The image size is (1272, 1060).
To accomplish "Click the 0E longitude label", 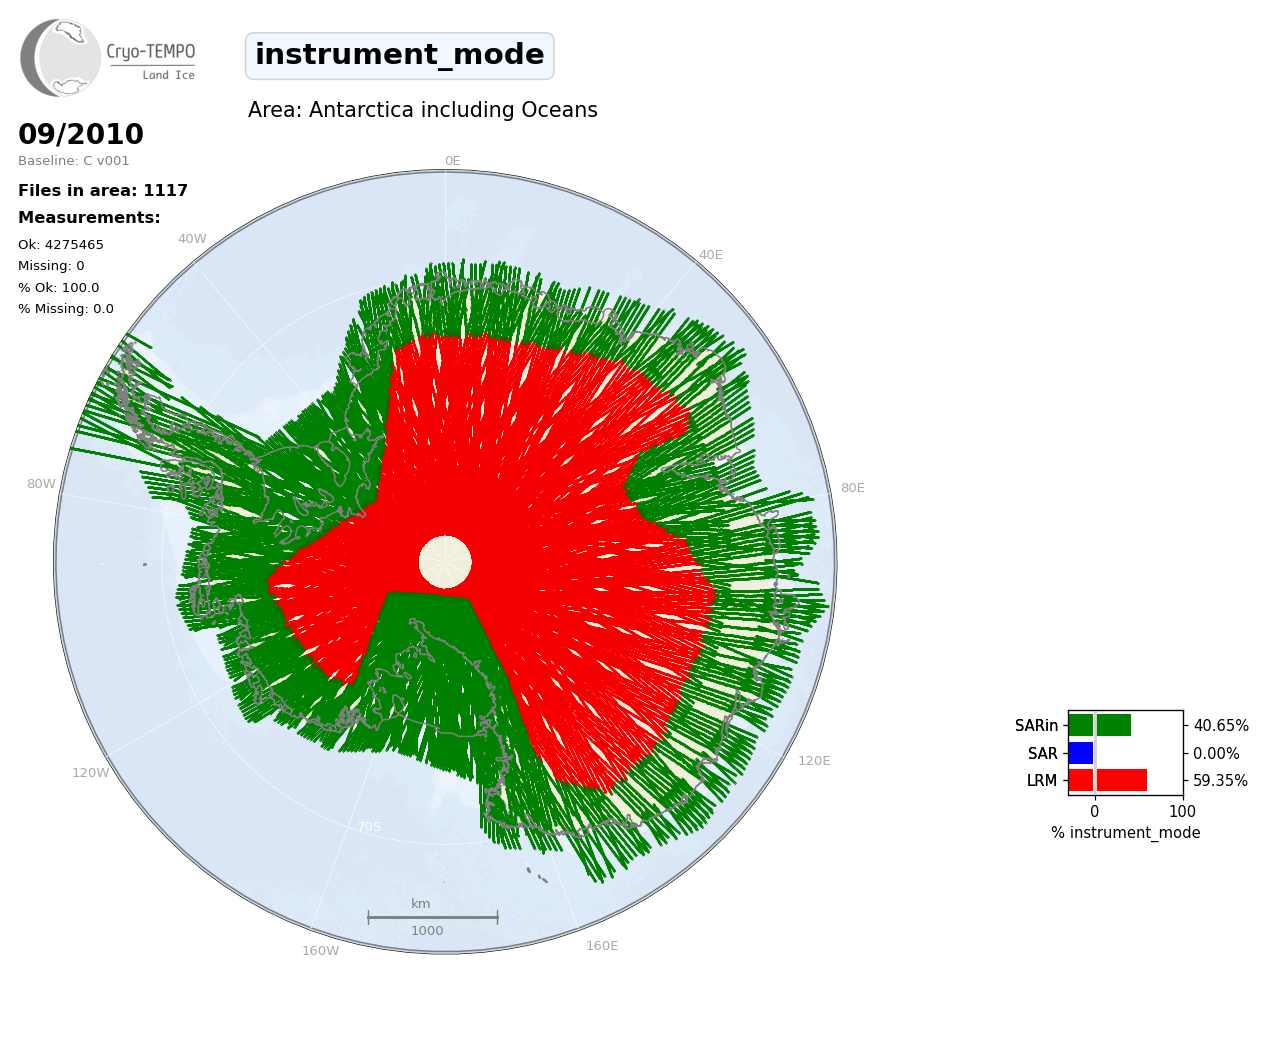I will click(x=453, y=161).
